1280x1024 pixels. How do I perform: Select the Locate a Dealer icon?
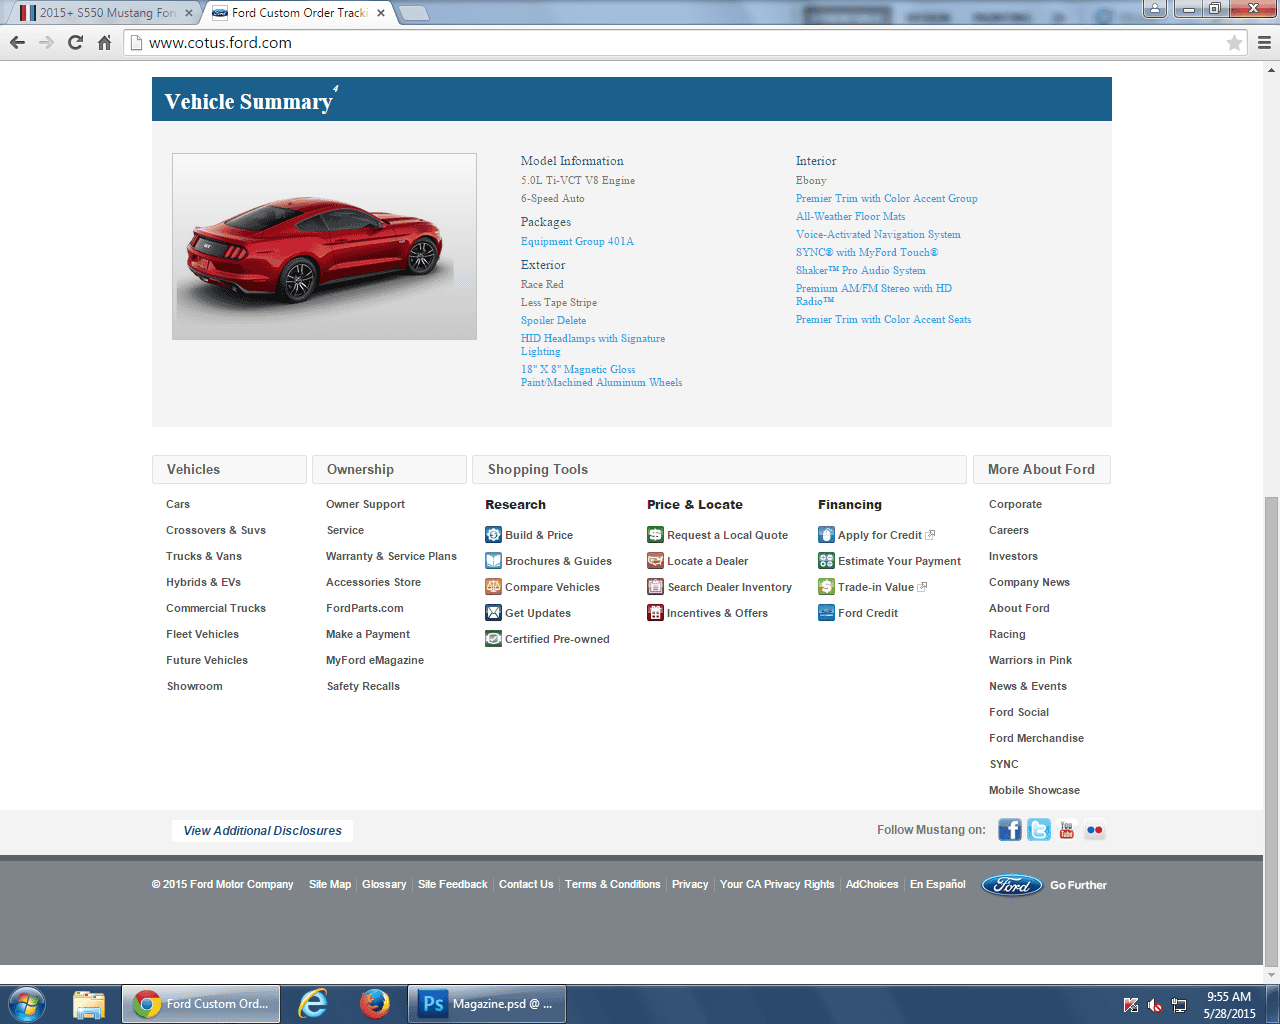pyautogui.click(x=655, y=561)
